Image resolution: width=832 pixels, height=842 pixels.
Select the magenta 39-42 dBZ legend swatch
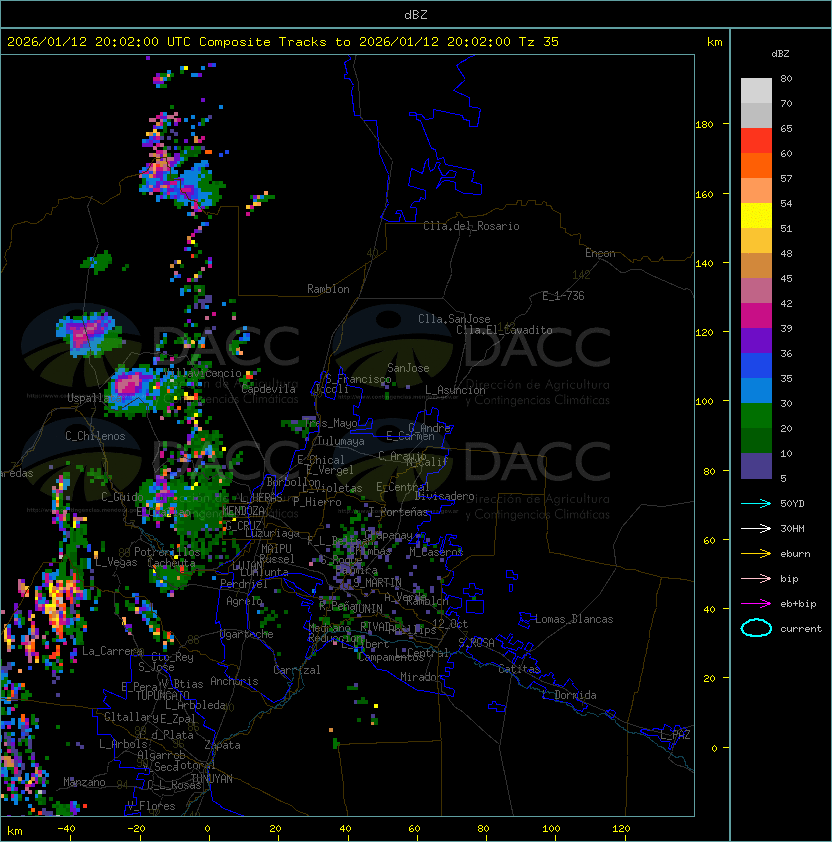(x=756, y=316)
